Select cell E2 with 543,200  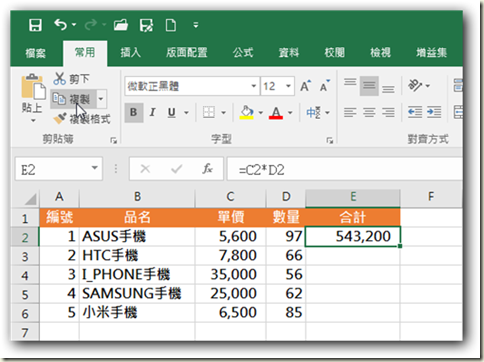pos(353,237)
